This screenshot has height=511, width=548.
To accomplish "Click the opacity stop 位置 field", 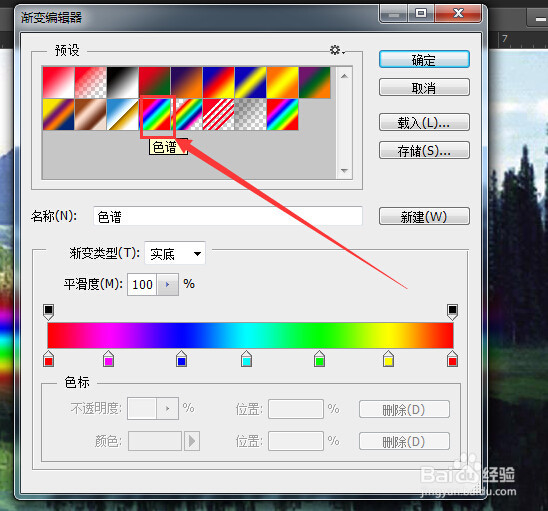I will pyautogui.click(x=296, y=409).
